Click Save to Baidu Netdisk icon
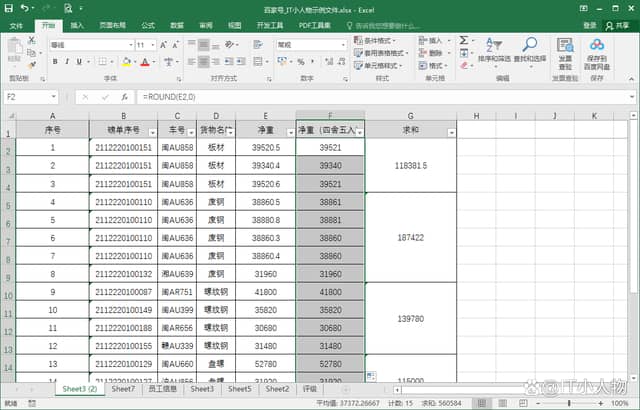The width and height of the screenshot is (640, 410). click(x=597, y=52)
